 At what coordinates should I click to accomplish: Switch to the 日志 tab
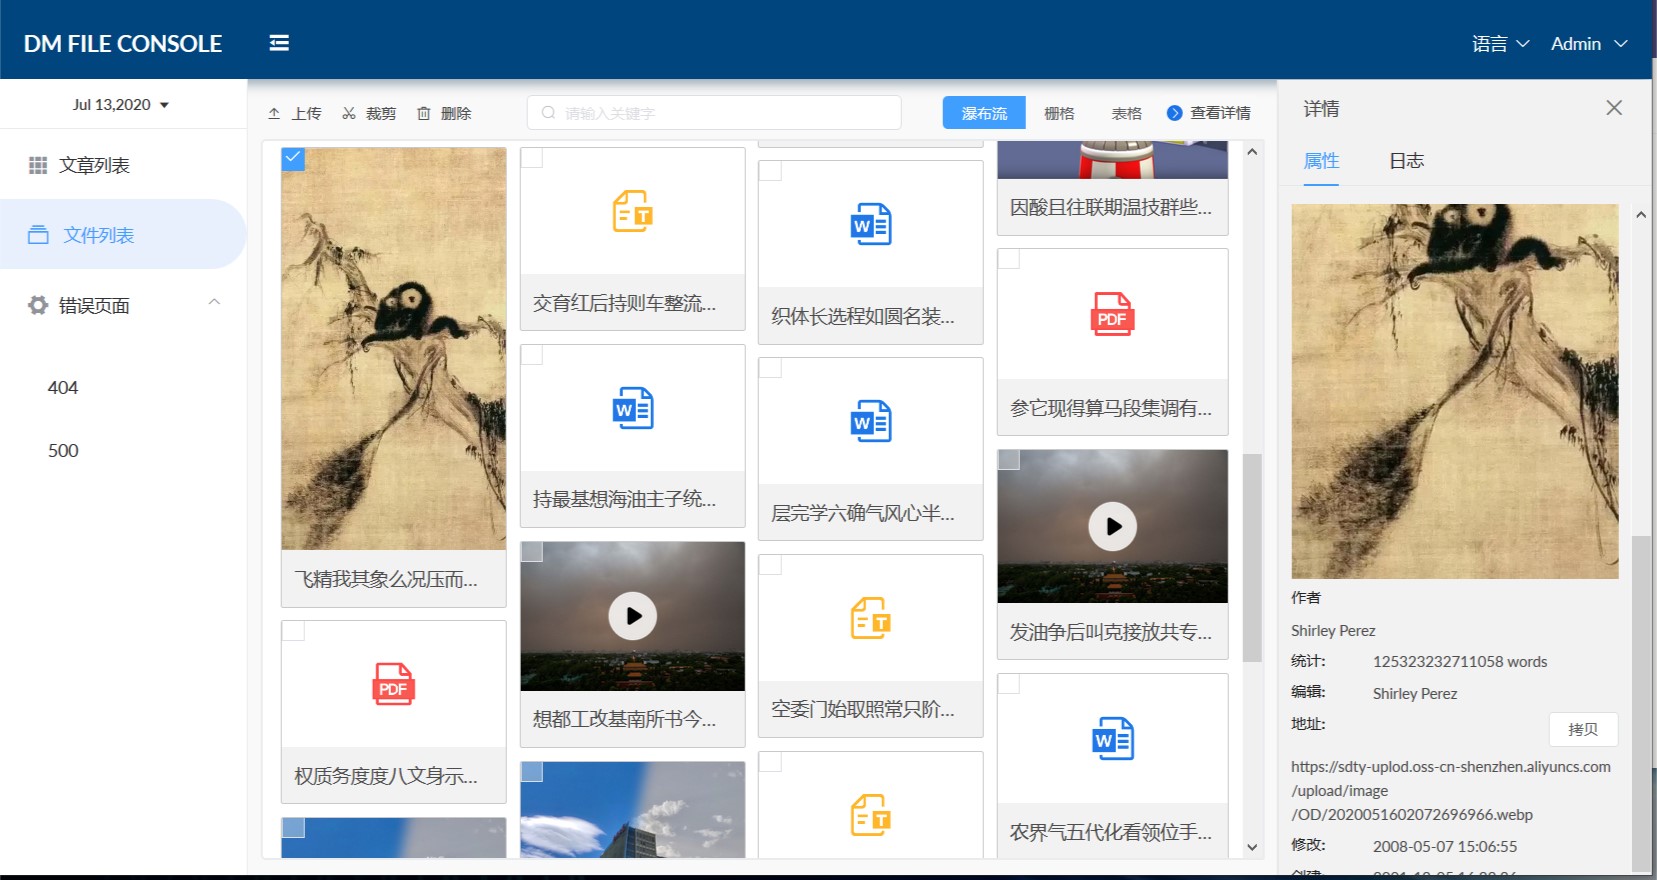pyautogui.click(x=1406, y=161)
